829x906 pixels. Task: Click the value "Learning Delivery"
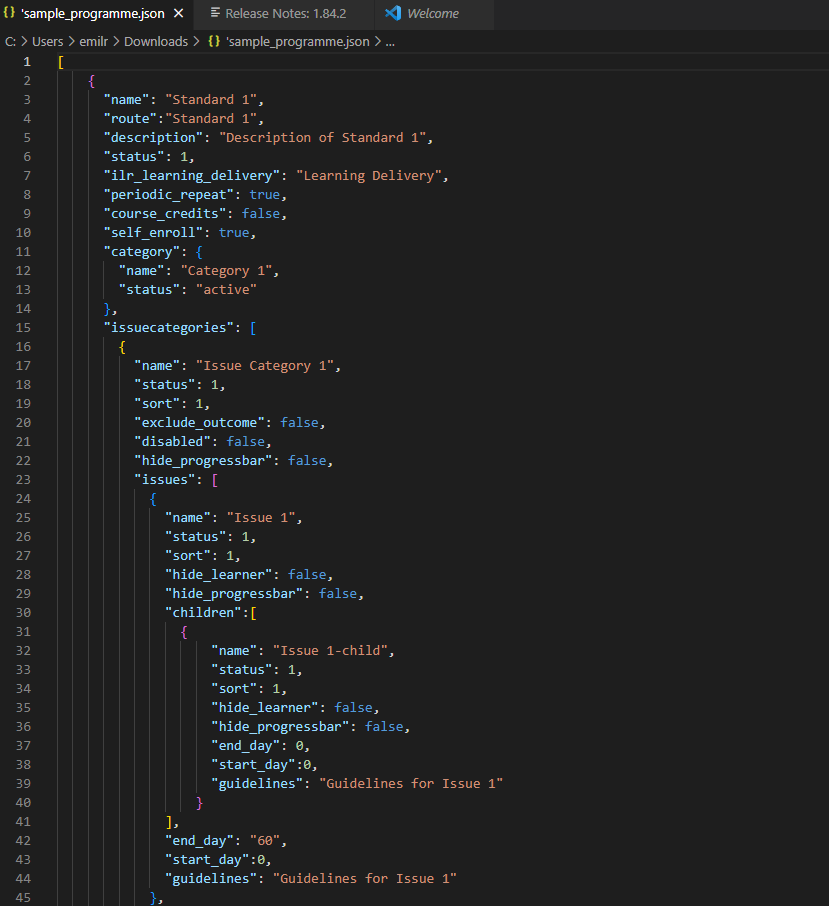pos(369,176)
